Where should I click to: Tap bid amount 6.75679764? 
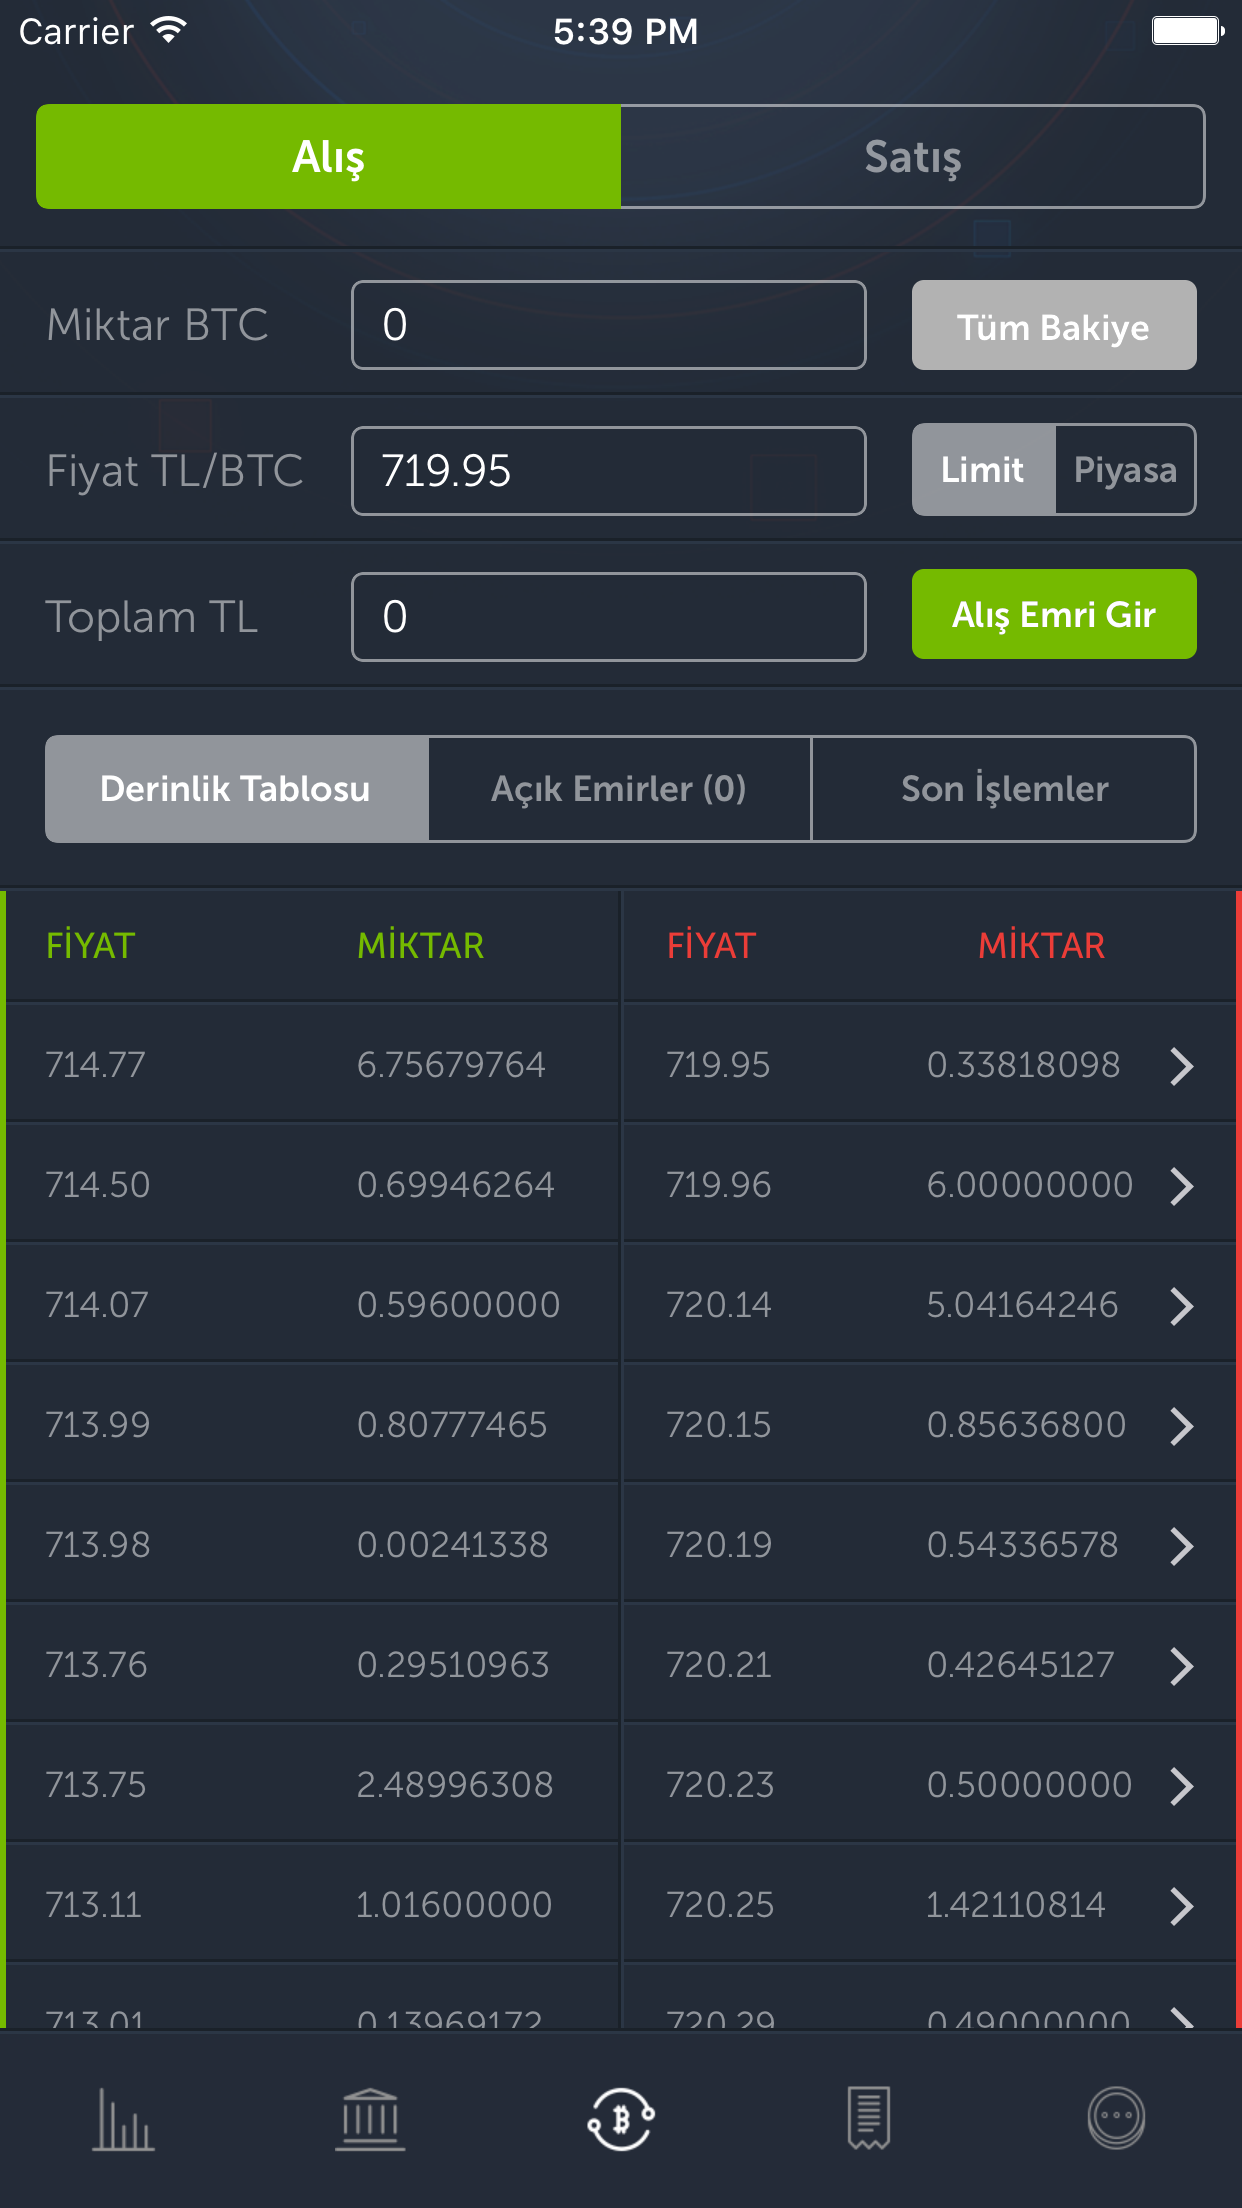451,1065
